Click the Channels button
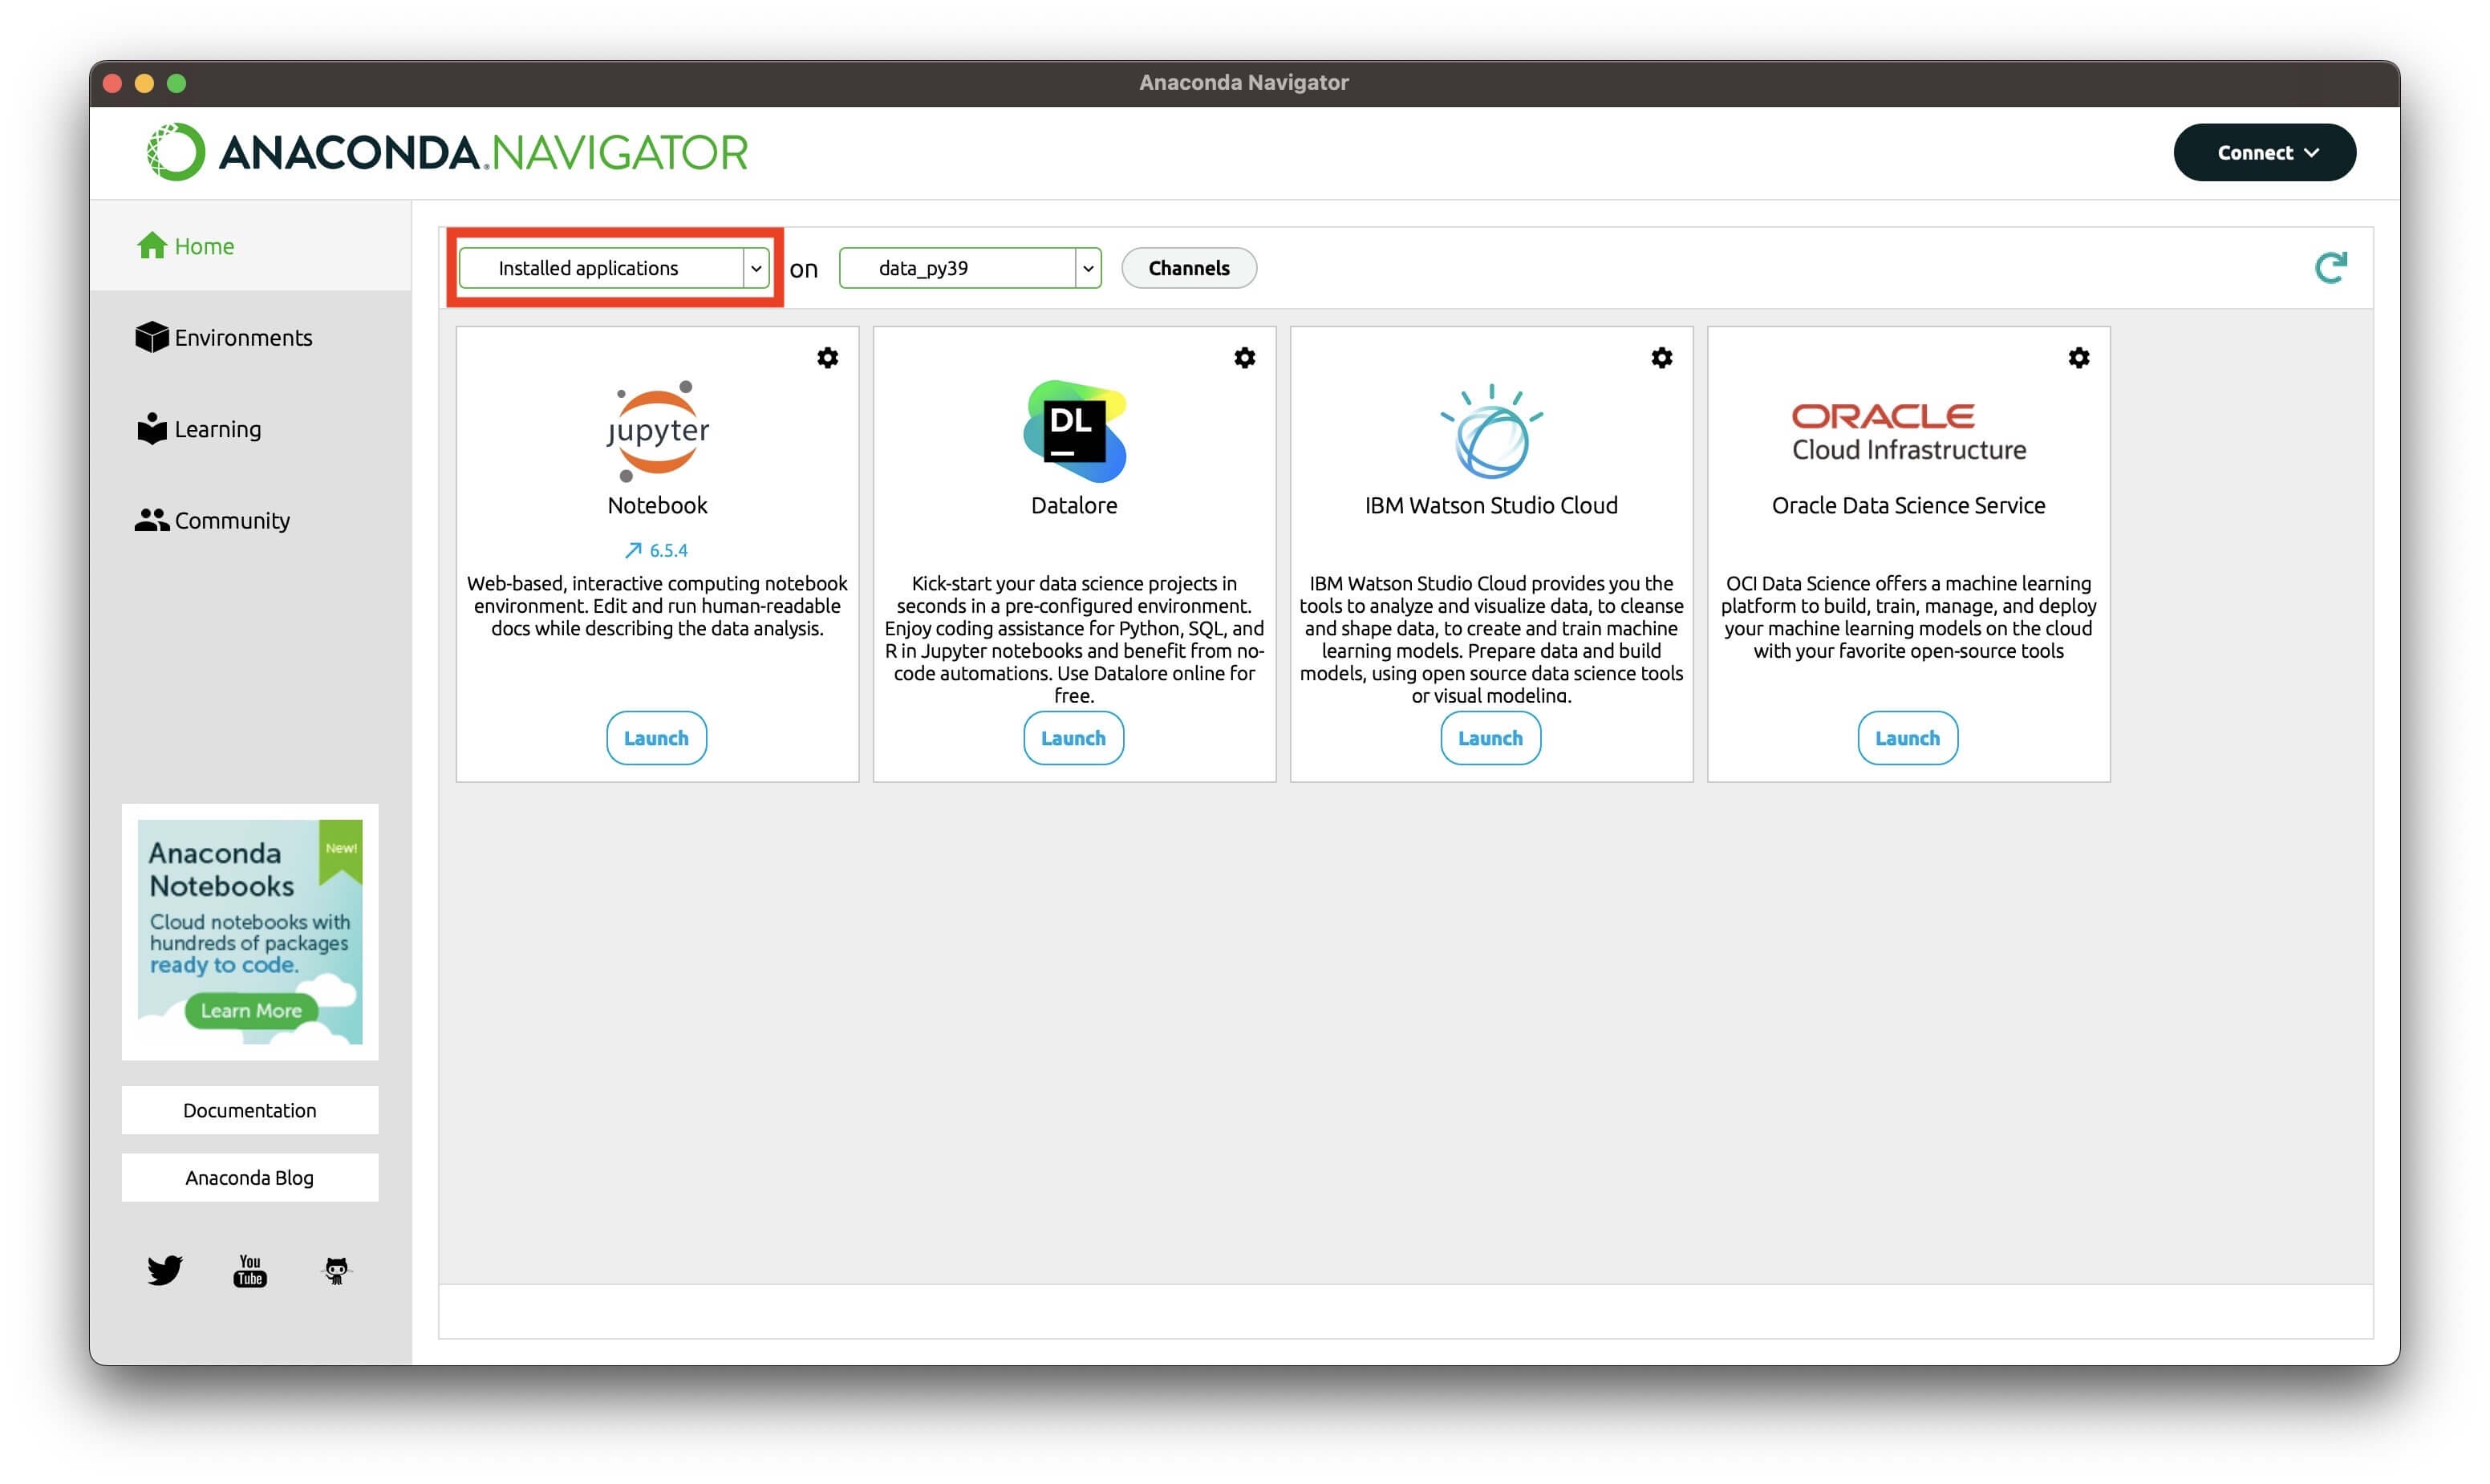Screen dimensions: 2490x1484 [1188, 268]
